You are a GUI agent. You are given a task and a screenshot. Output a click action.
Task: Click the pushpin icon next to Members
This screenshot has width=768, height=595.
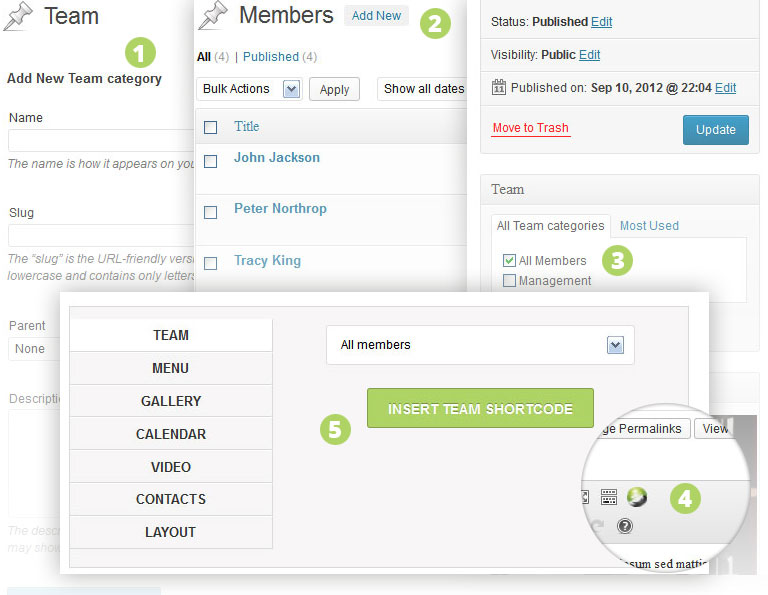[213, 16]
